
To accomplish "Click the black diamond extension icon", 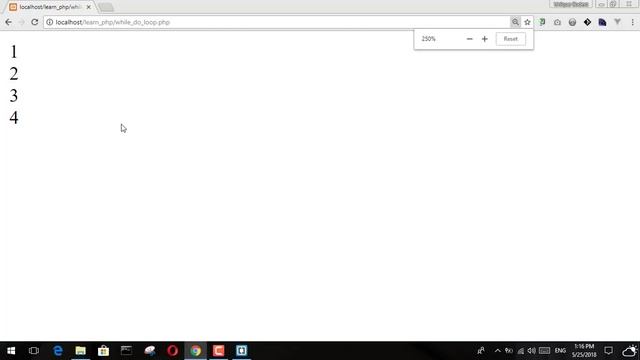I will tap(587, 22).
